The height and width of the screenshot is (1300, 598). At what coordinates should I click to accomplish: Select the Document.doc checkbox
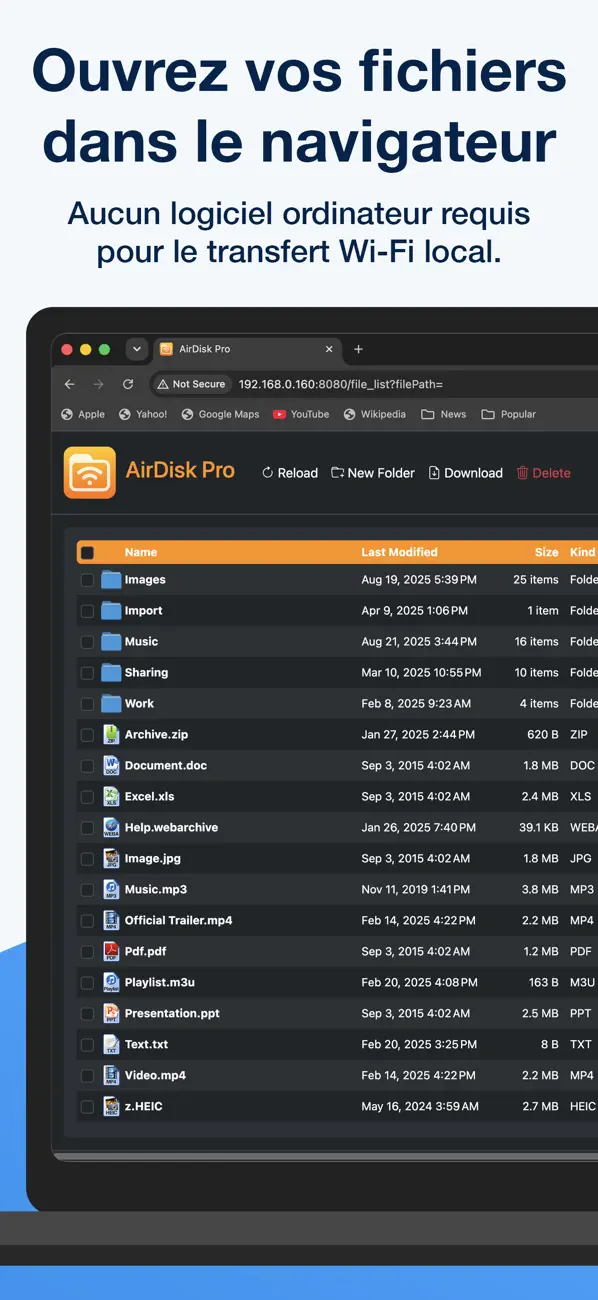click(87, 766)
